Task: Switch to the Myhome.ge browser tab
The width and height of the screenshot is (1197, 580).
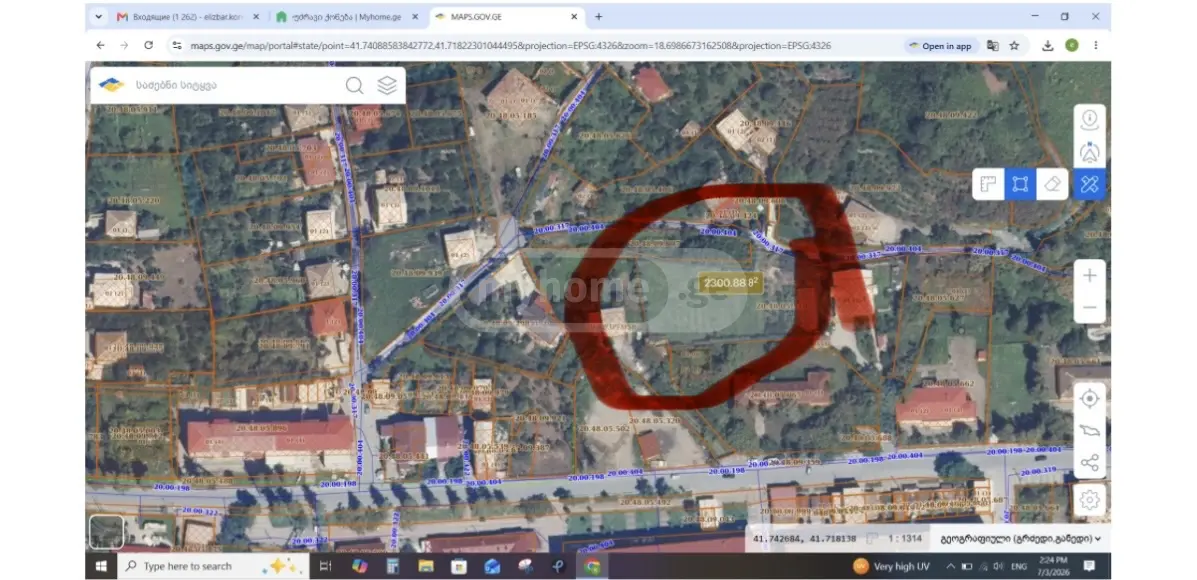Action: pyautogui.click(x=347, y=16)
